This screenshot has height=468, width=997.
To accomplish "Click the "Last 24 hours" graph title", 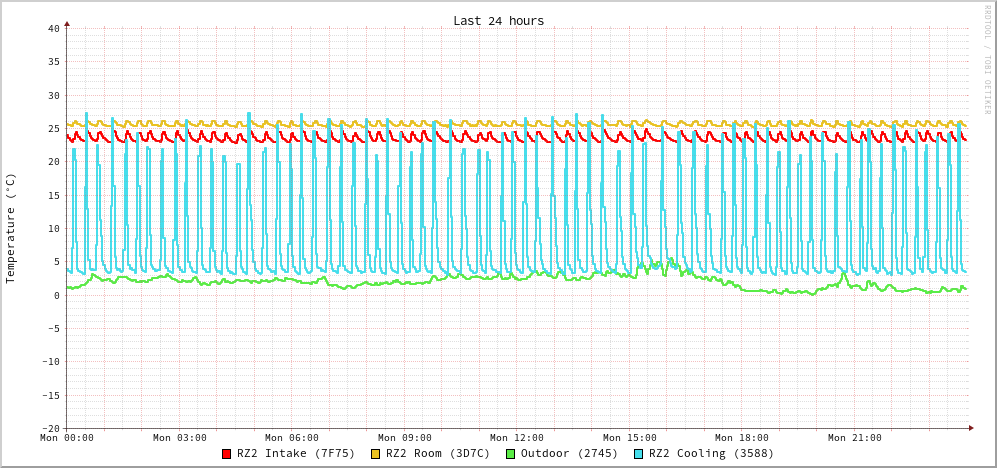I will click(x=498, y=21).
